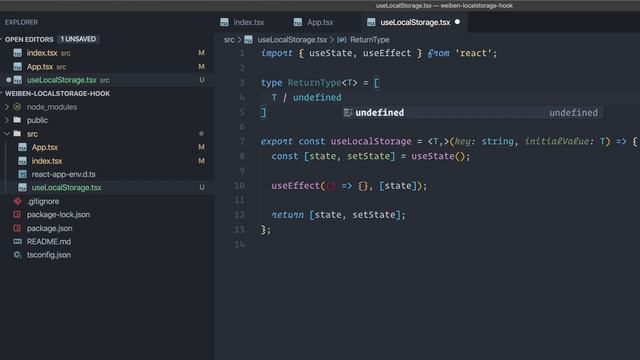
Task: Open index.tsx in Open Editors list
Action: pos(42,53)
